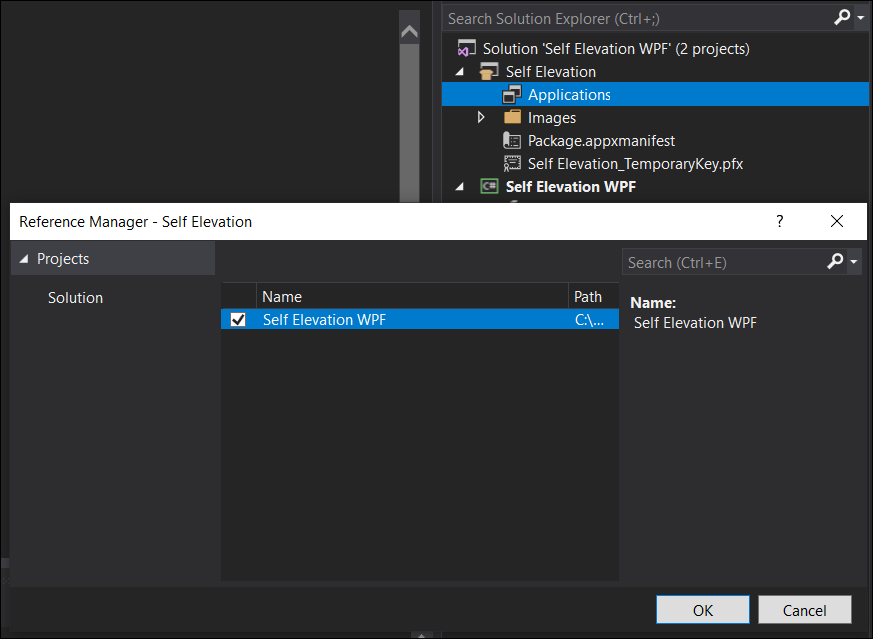Viewport: 873px width, 639px height.
Task: Expand the Images folder
Action: click(481, 117)
